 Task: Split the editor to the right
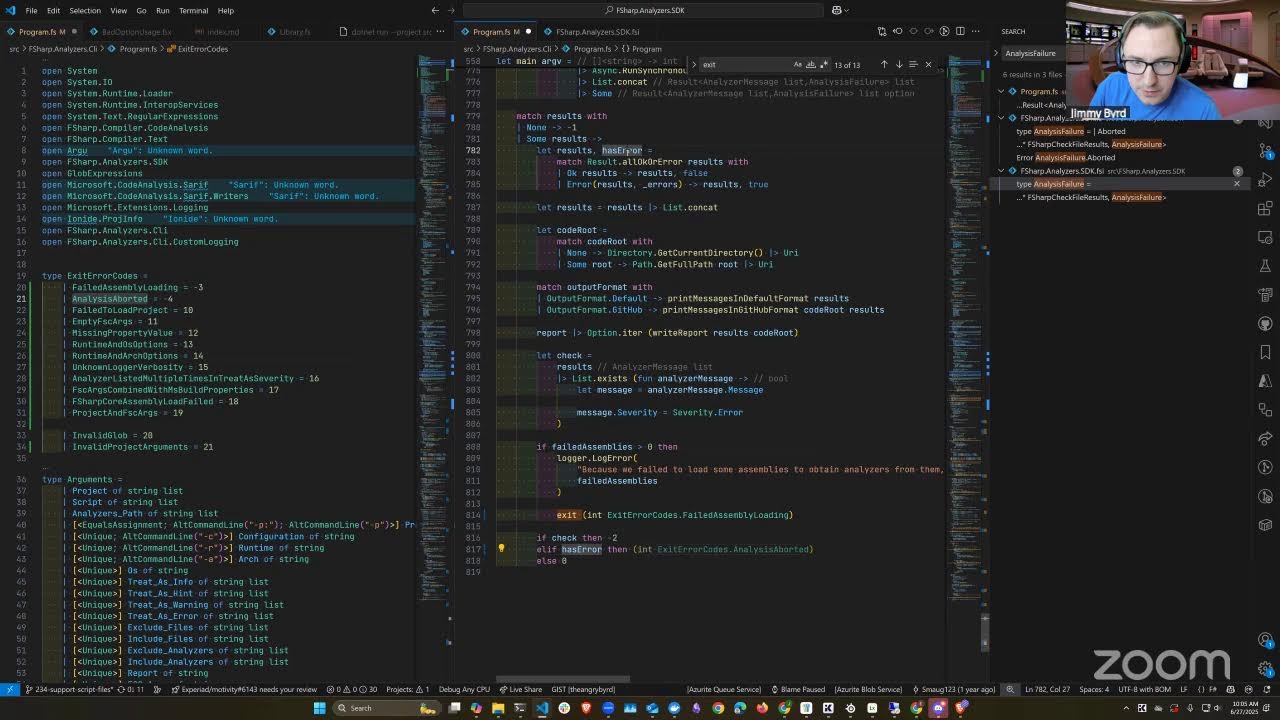point(960,32)
